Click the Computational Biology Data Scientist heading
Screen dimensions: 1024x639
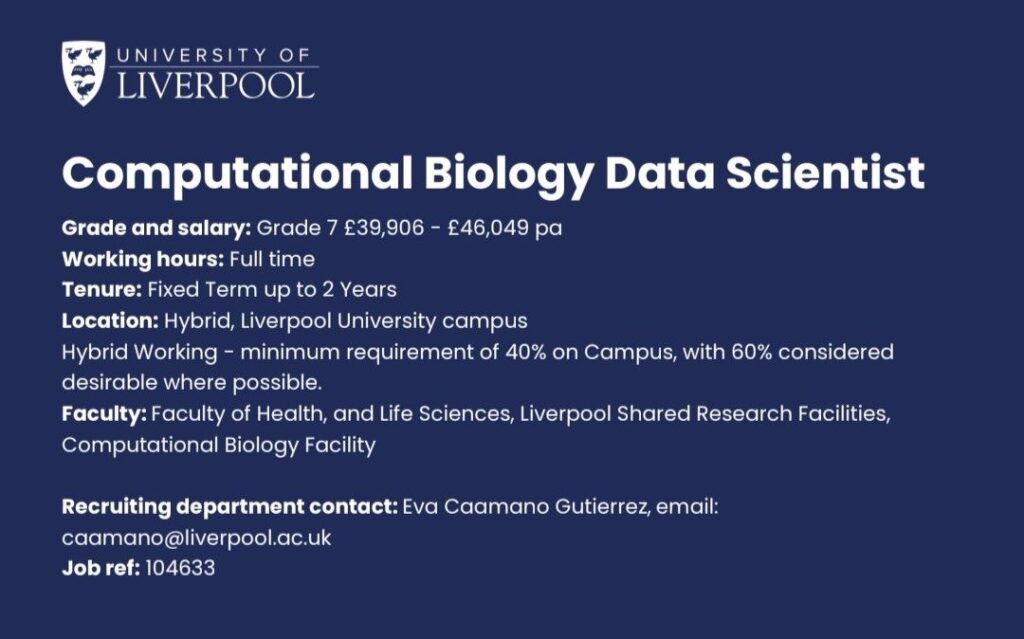tap(493, 174)
